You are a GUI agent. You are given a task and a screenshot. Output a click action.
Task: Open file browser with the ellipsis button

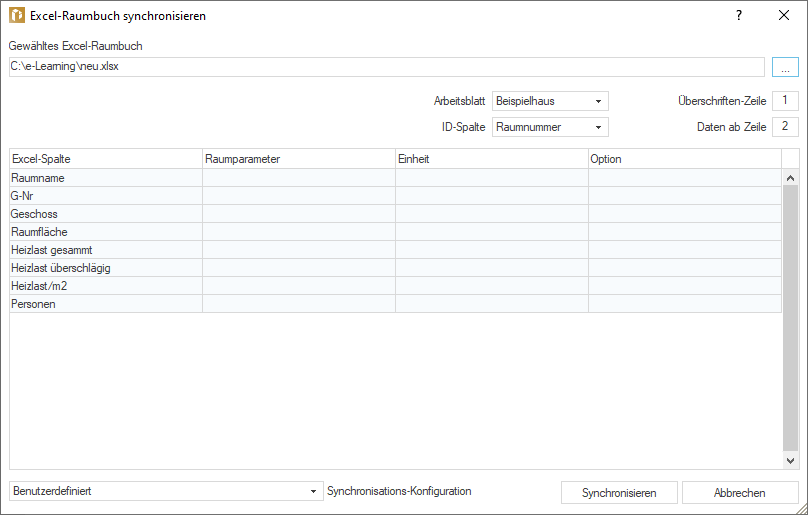coord(785,67)
